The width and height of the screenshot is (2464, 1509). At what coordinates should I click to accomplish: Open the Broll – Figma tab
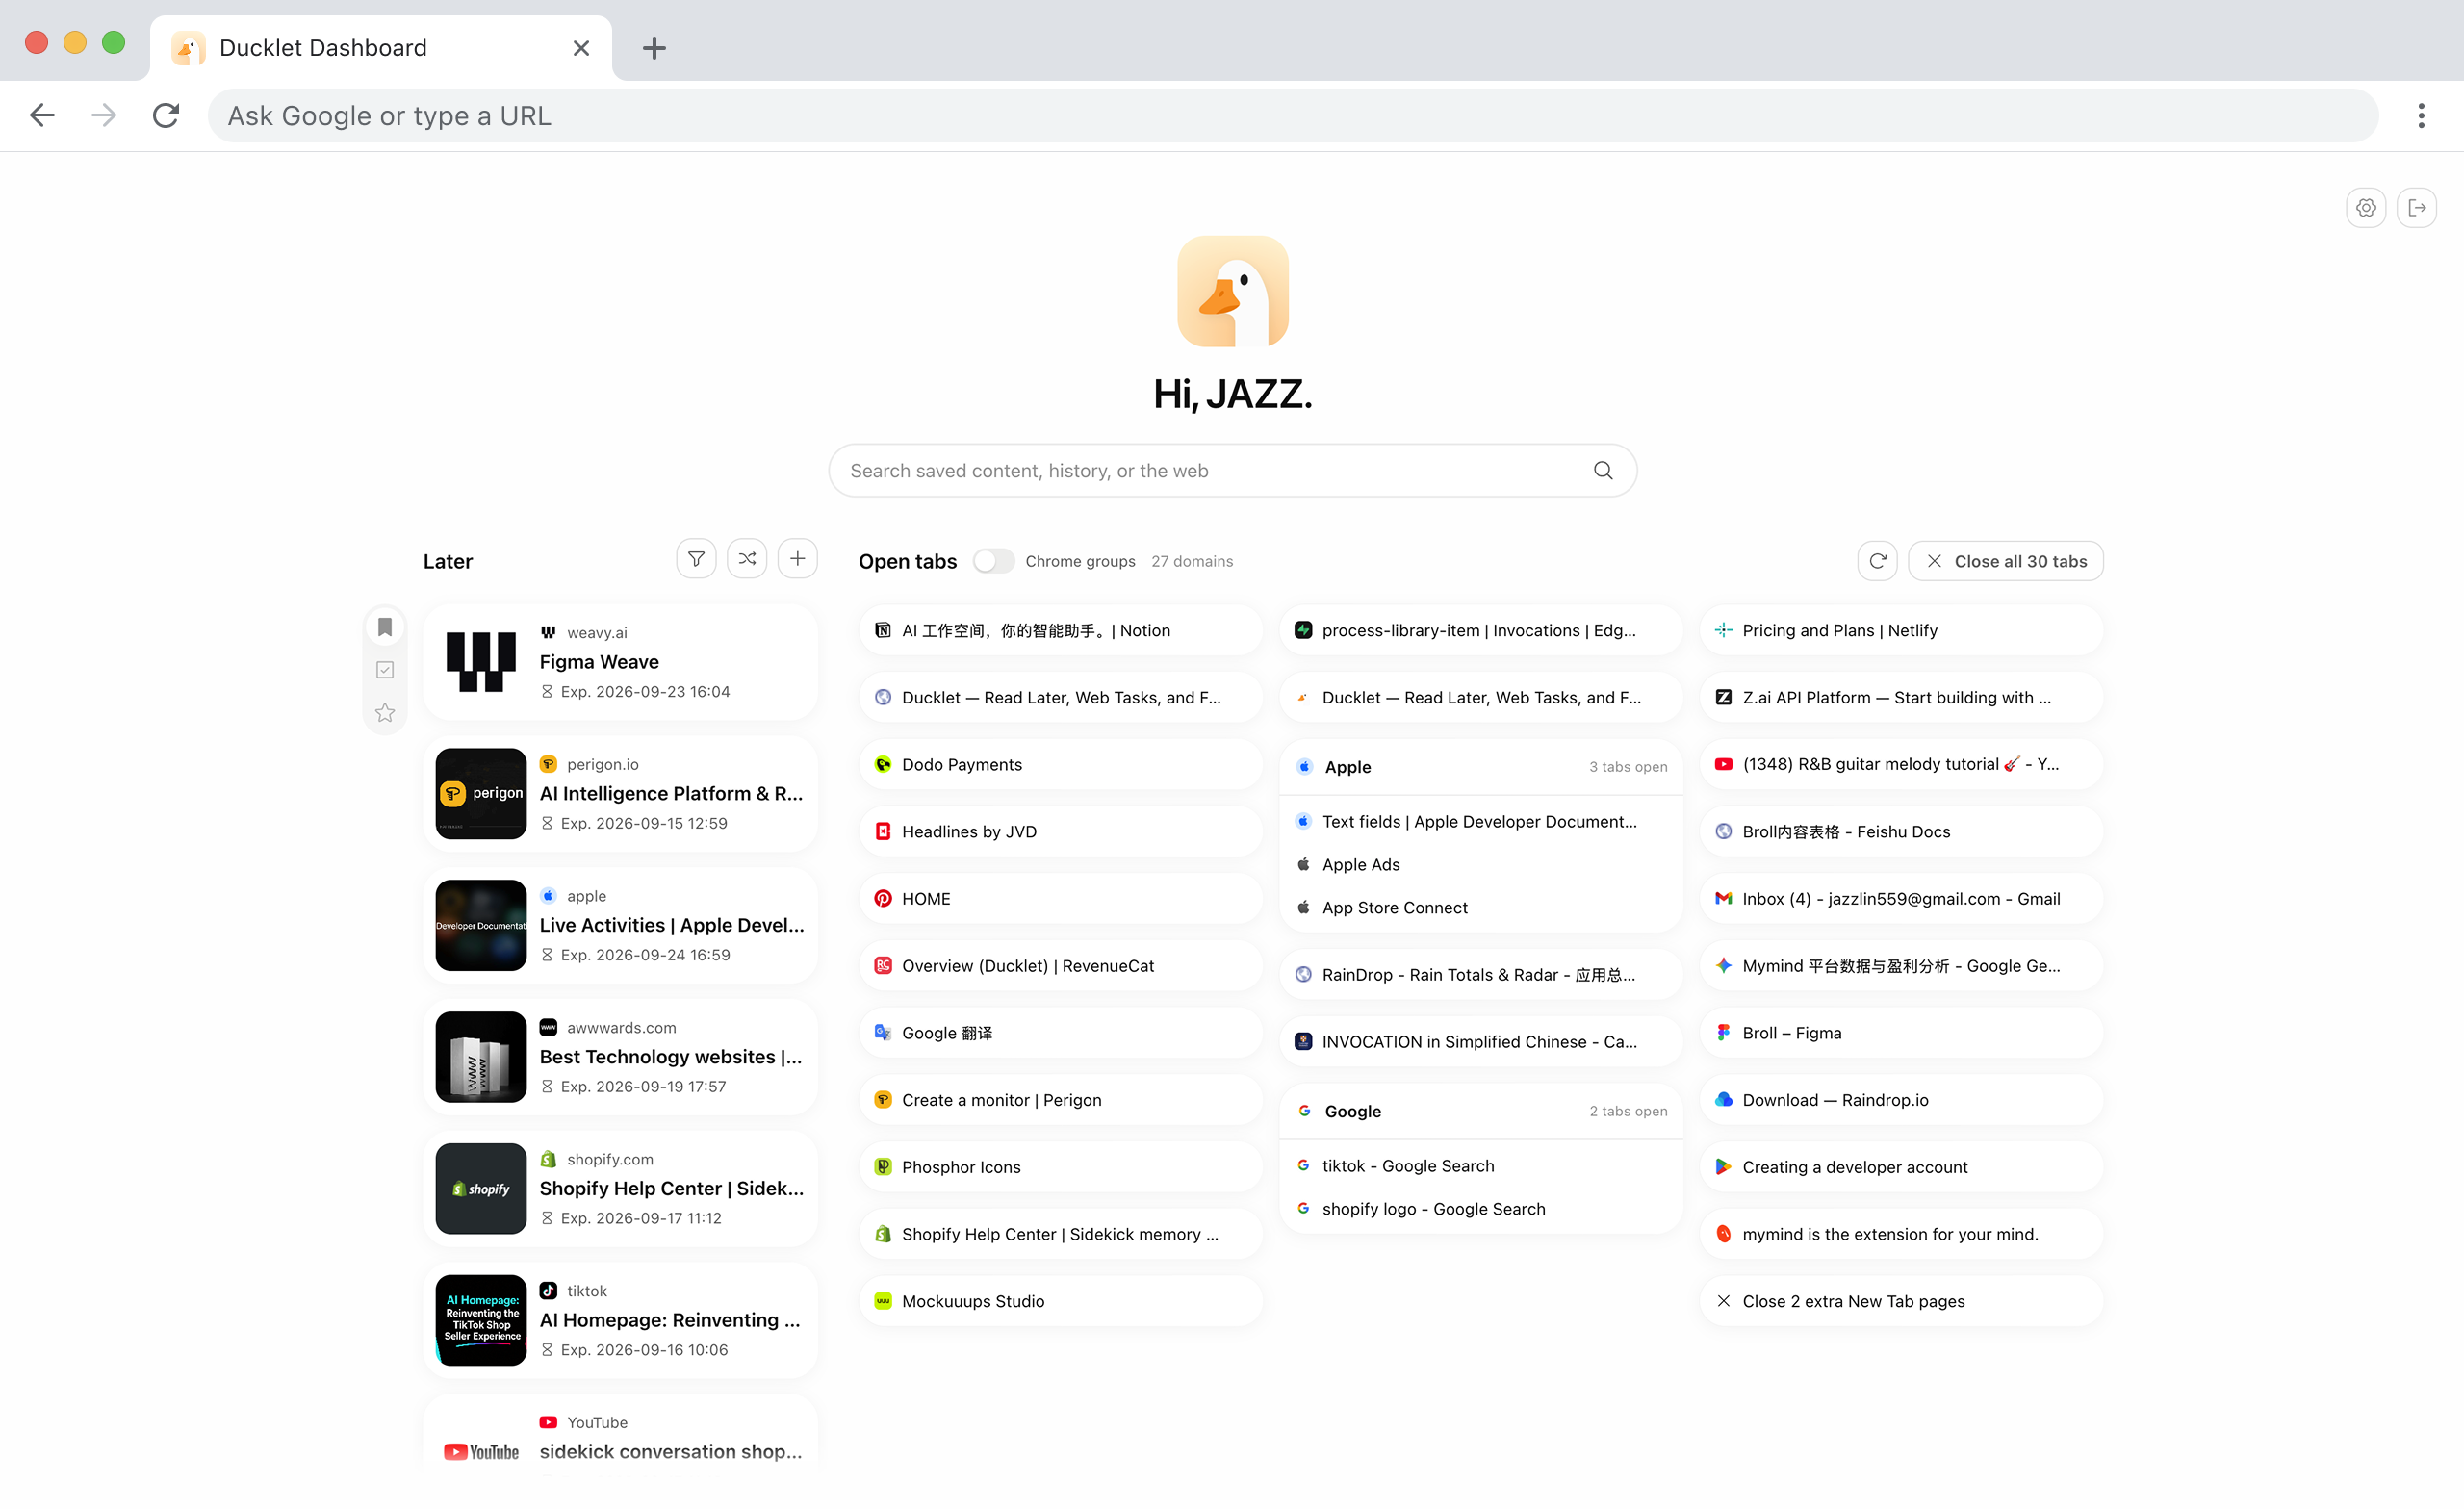[x=1901, y=1033]
